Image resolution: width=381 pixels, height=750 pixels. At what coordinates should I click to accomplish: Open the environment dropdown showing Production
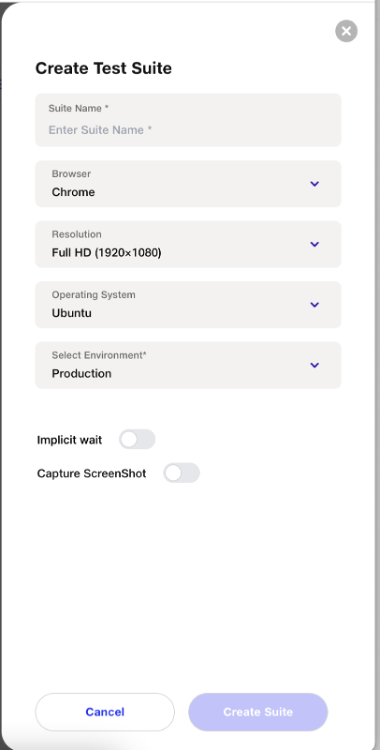coord(188,365)
